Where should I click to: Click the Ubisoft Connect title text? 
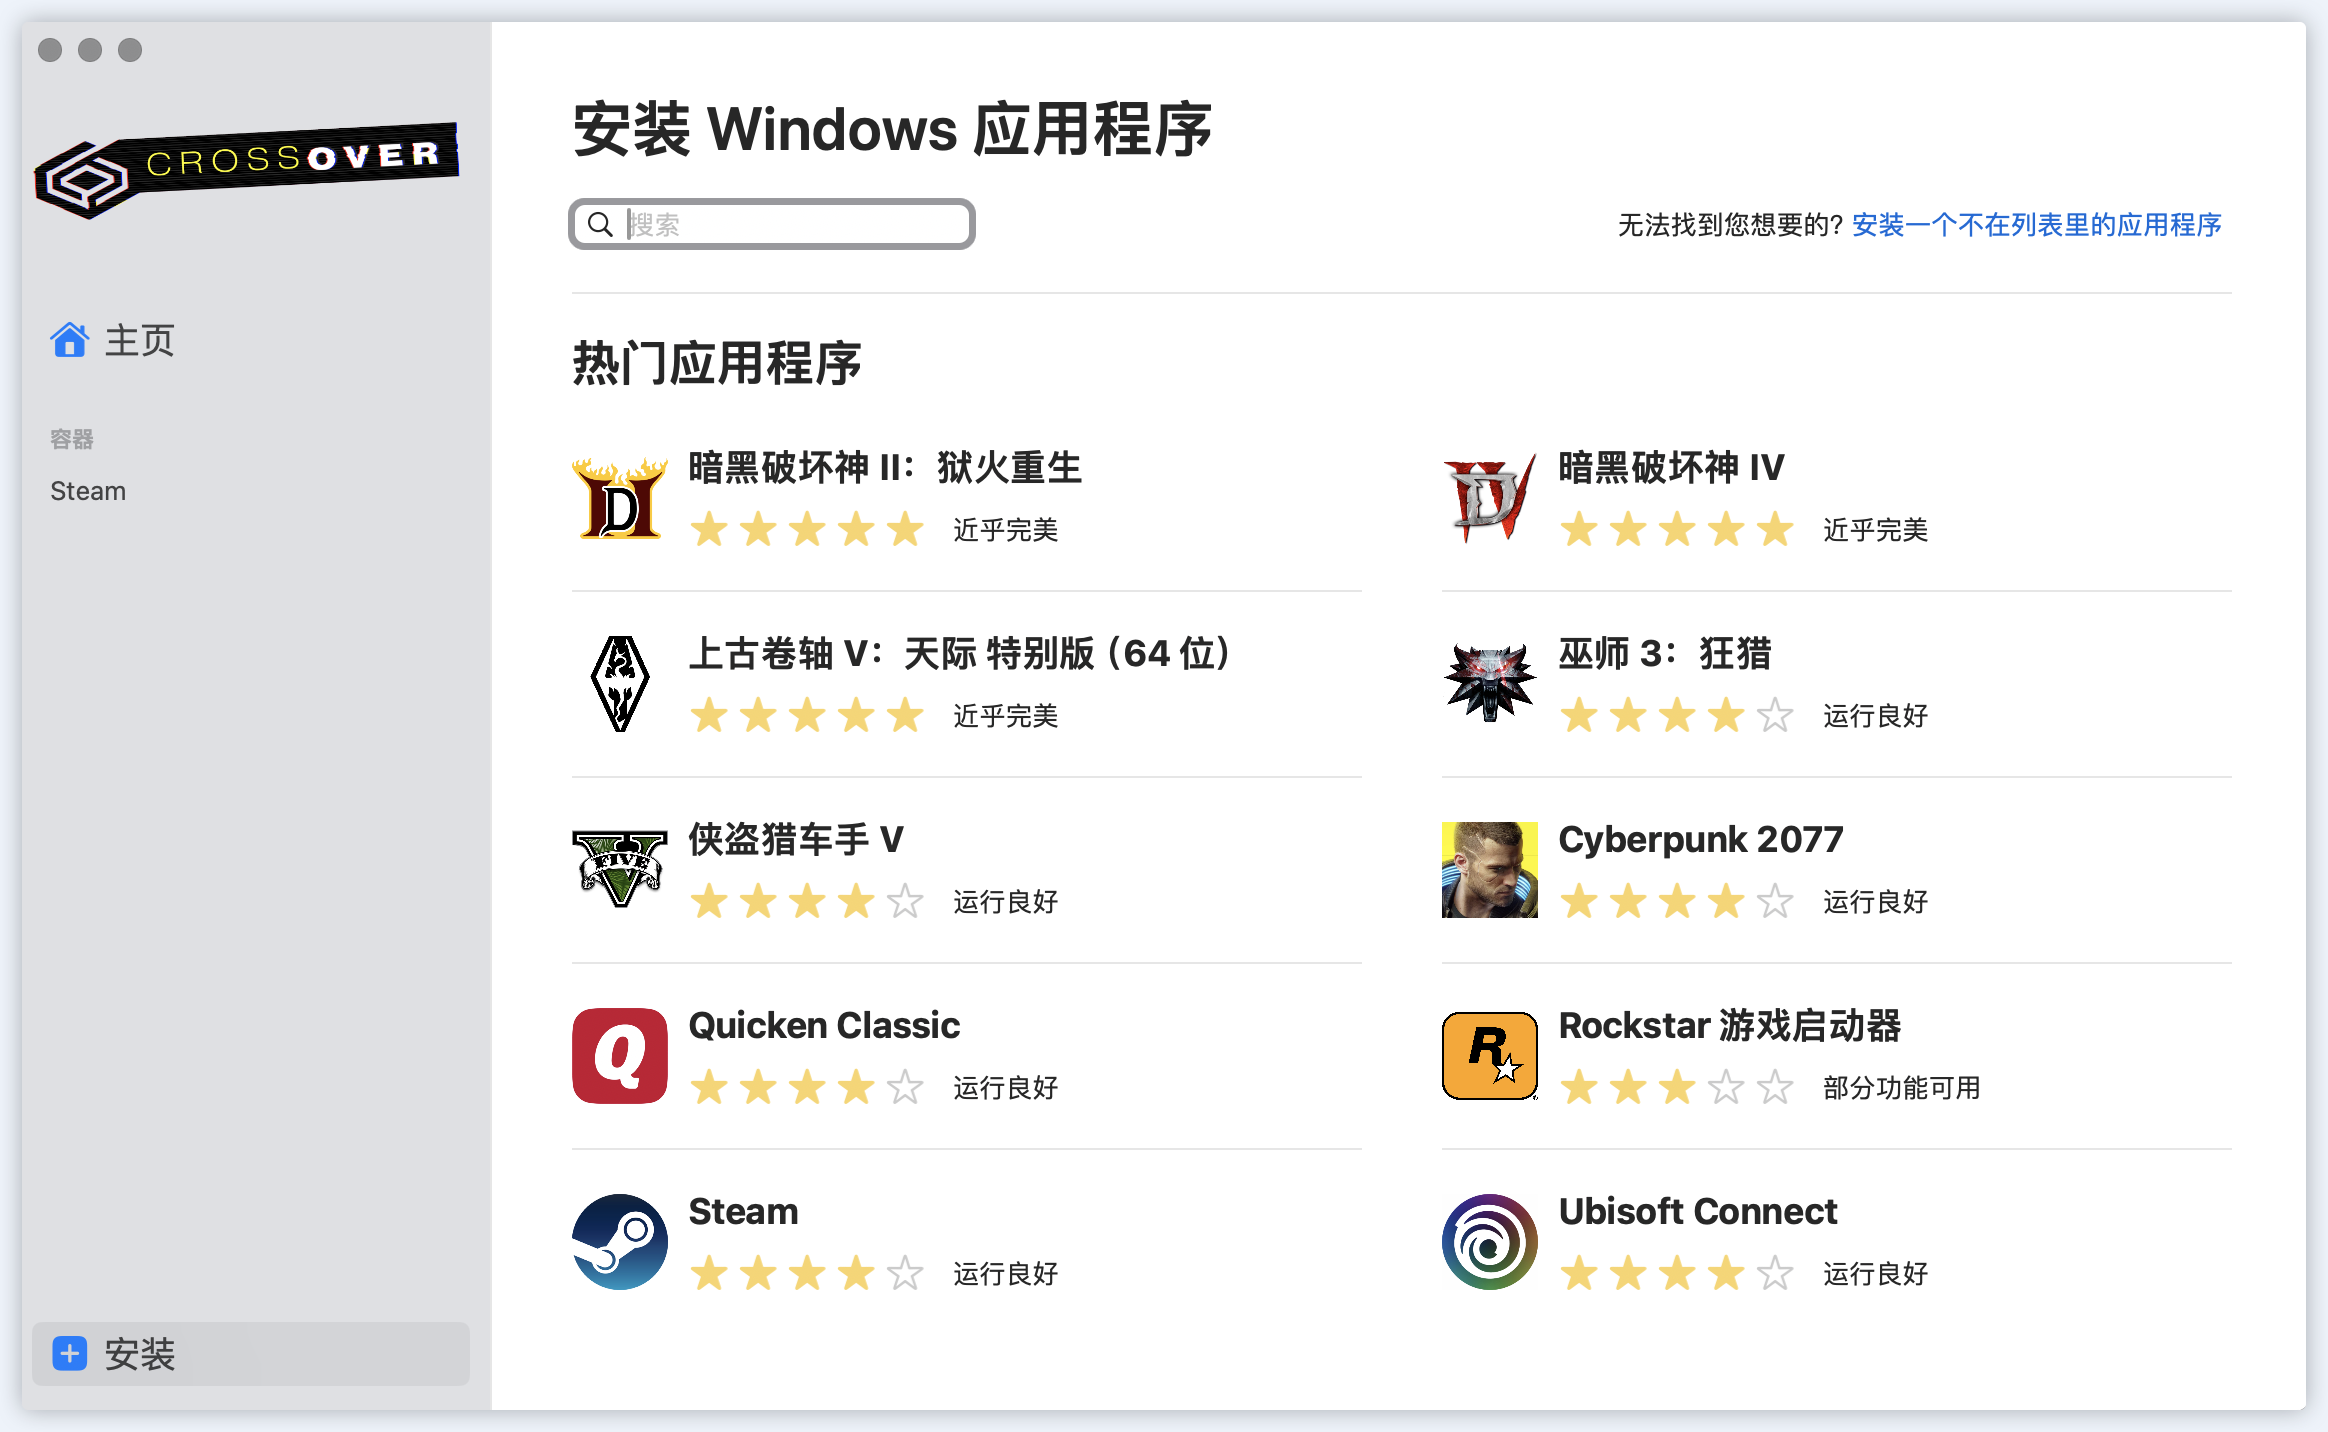pyautogui.click(x=1697, y=1211)
